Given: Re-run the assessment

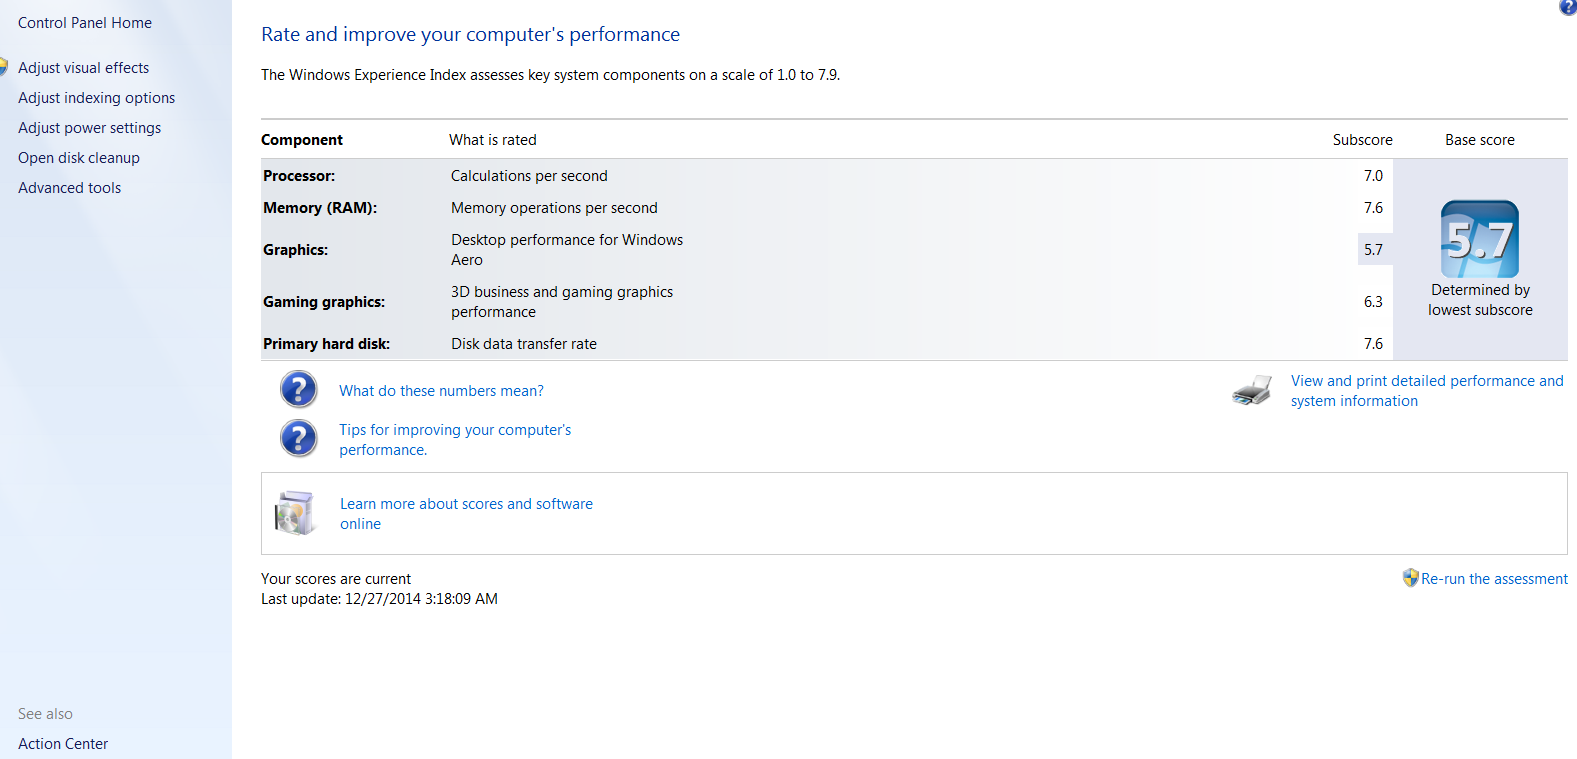Looking at the screenshot, I should pyautogui.click(x=1494, y=579).
